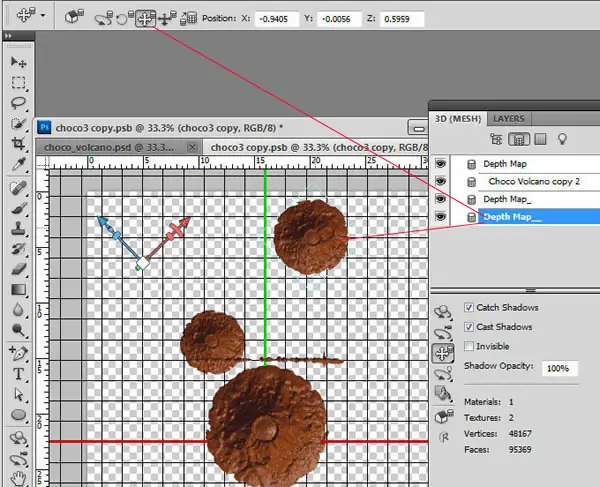This screenshot has width=600, height=487.
Task: Select the Path Selection tool
Action: pyautogui.click(x=18, y=394)
